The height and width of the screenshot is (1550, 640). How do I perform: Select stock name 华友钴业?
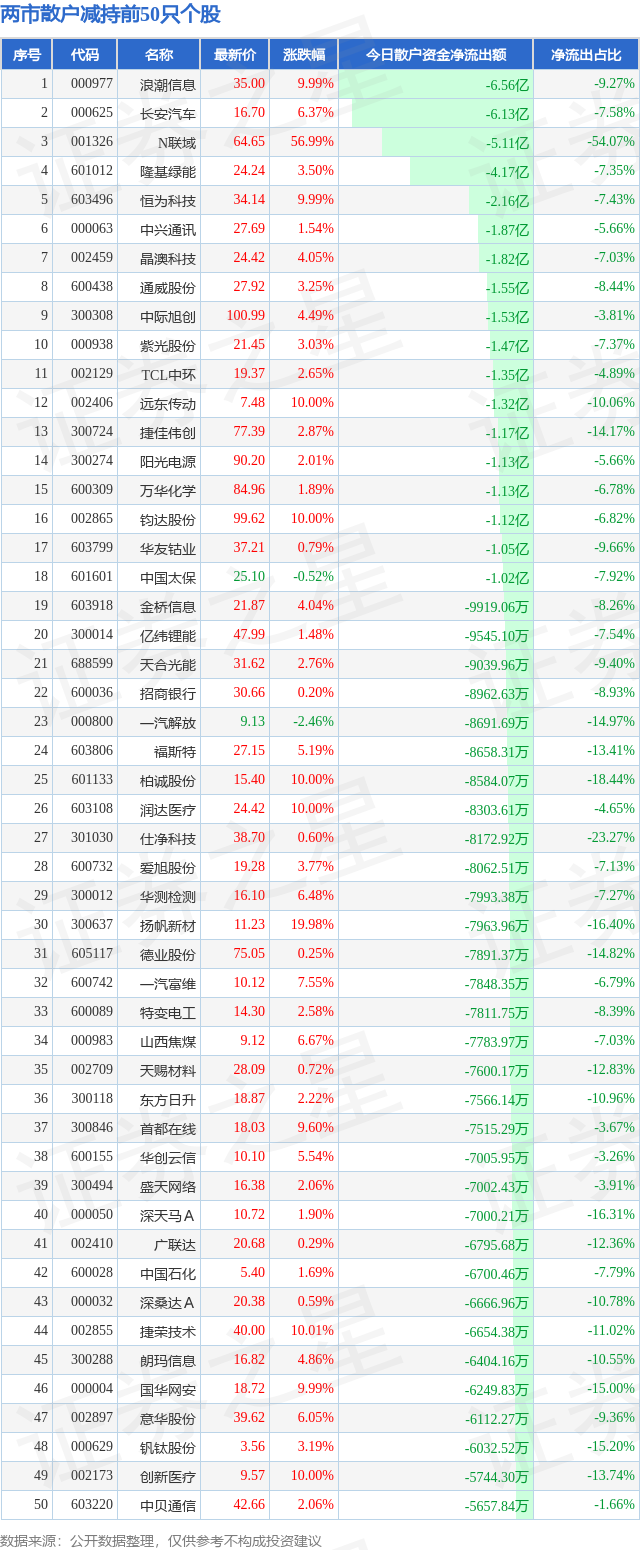pyautogui.click(x=168, y=548)
